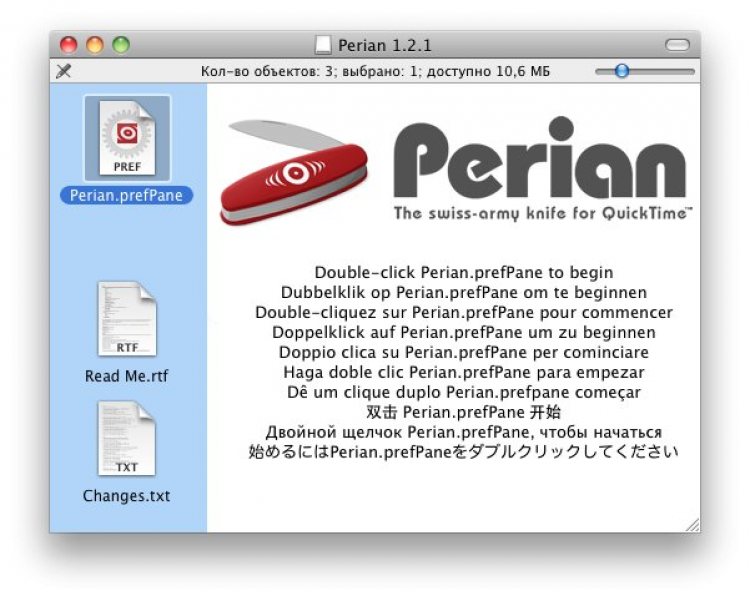750x601 pixels.
Task: Click the Perian.prefPane file name label
Action: pos(126,195)
